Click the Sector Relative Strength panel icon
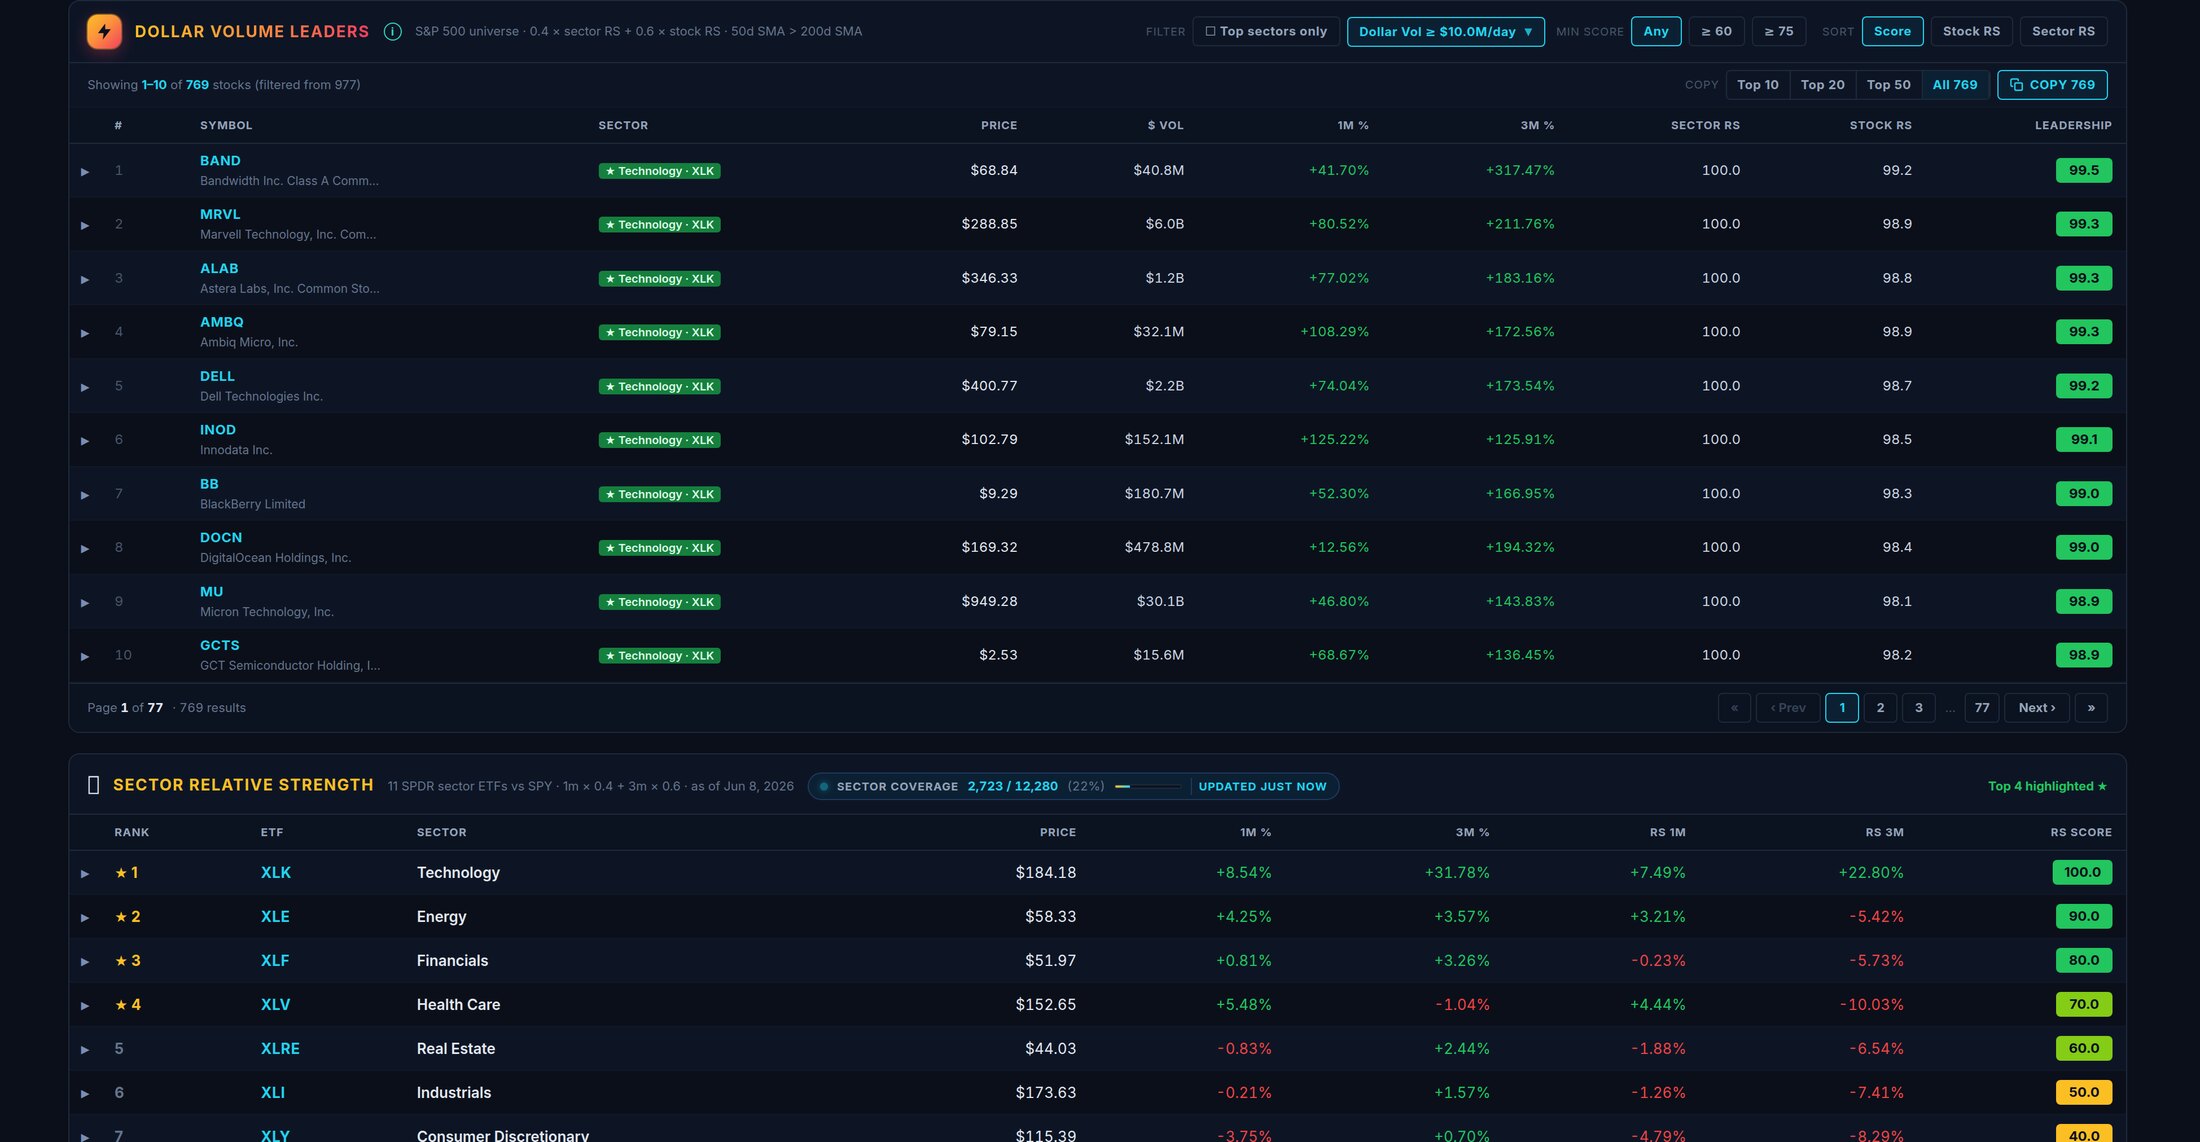The image size is (2200, 1142). tap(94, 786)
